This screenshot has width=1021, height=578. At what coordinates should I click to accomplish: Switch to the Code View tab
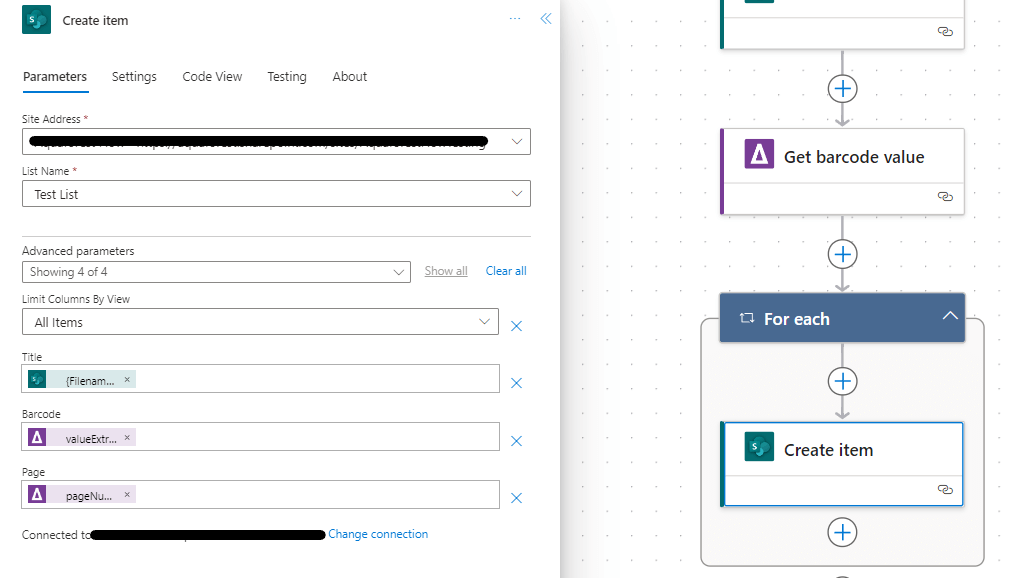212,77
